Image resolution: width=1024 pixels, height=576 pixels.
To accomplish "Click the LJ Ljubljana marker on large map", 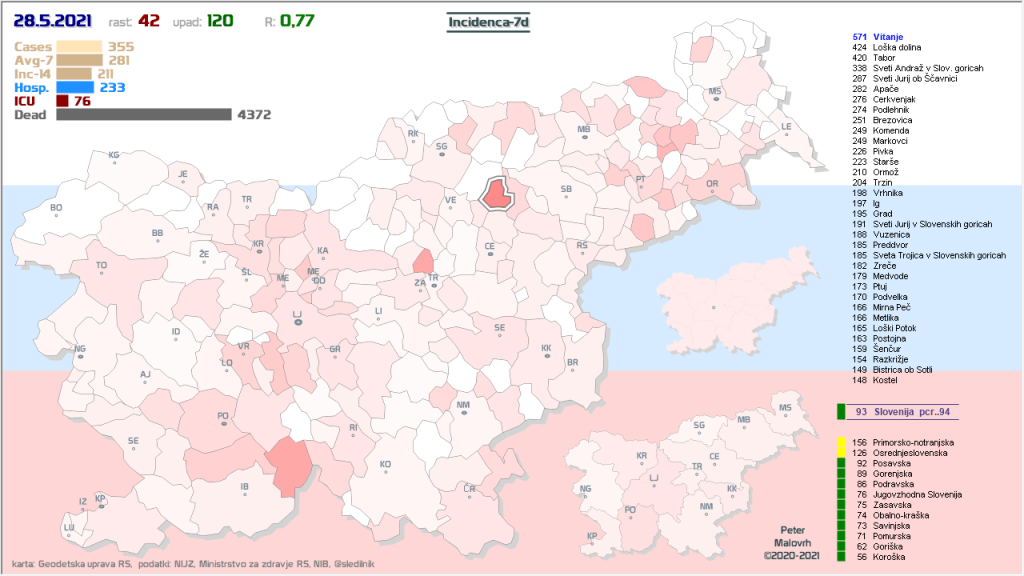I will coord(296,317).
